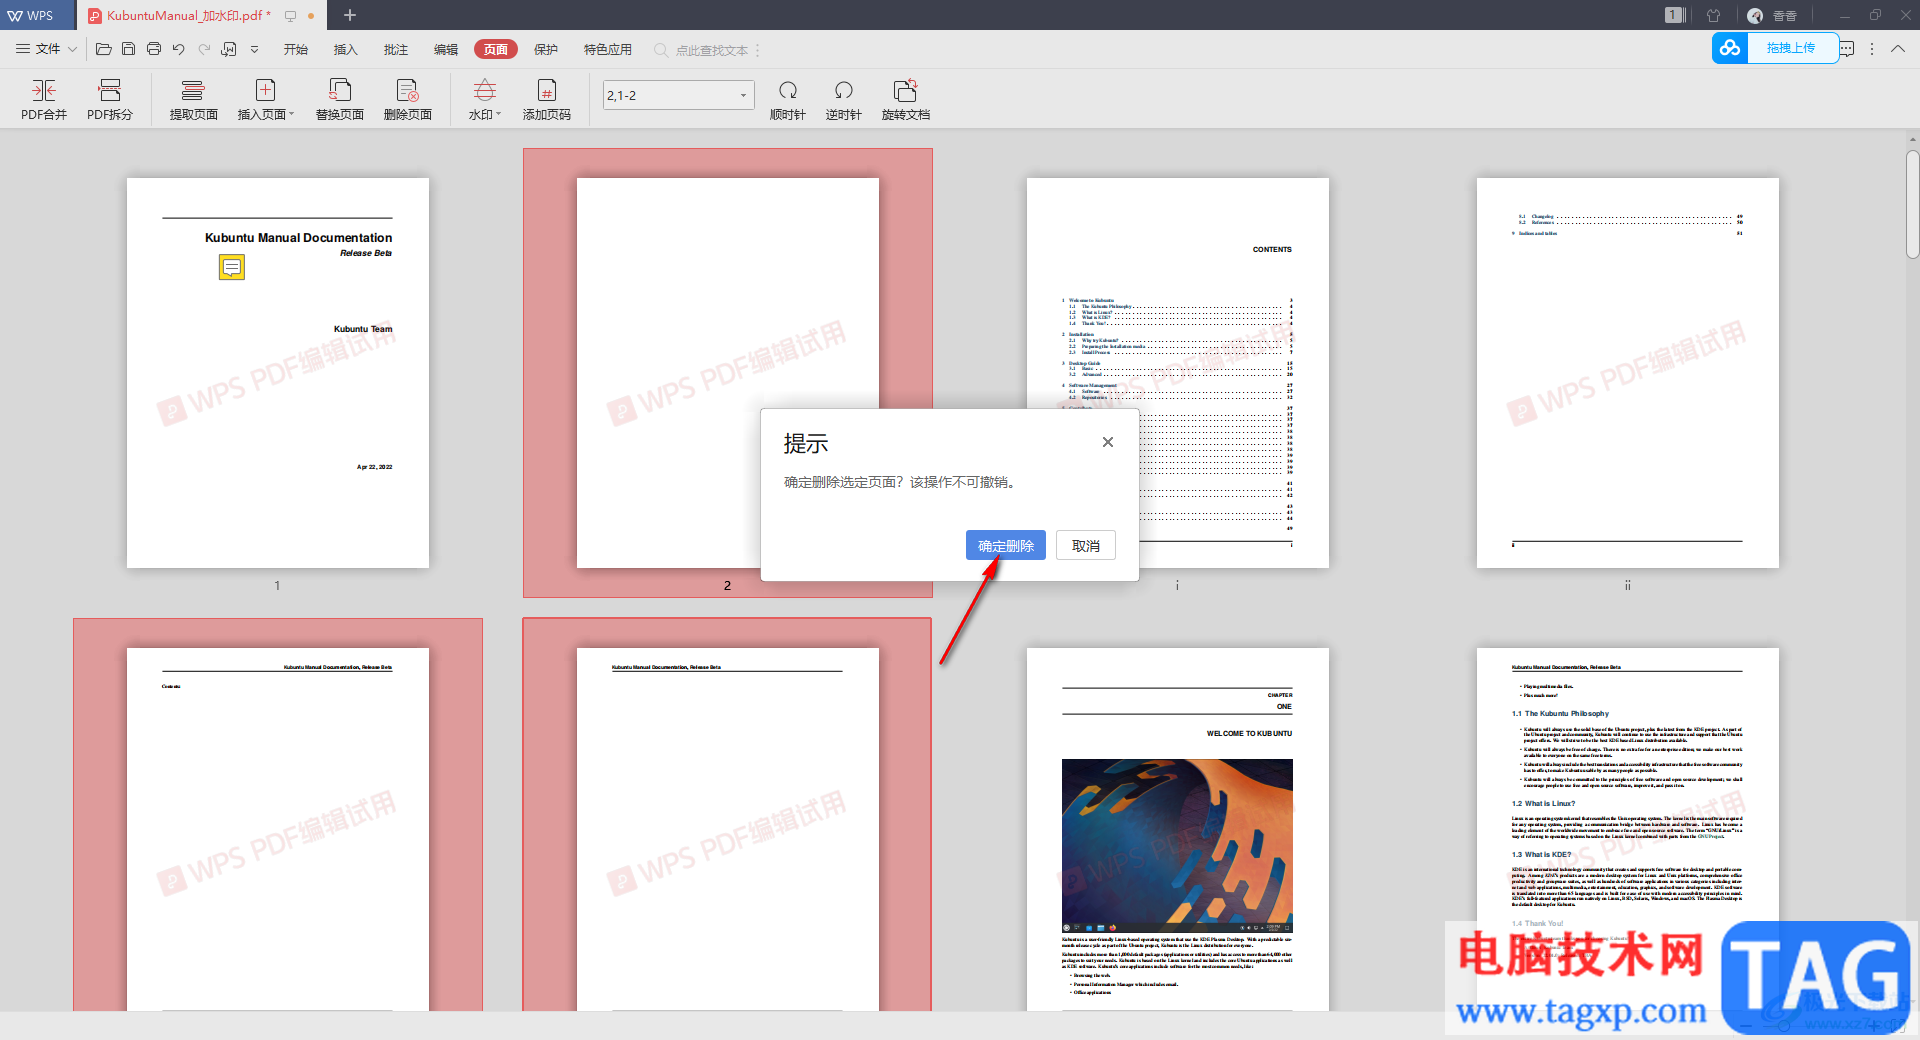Click the vertical more options icon

pos(1872,48)
